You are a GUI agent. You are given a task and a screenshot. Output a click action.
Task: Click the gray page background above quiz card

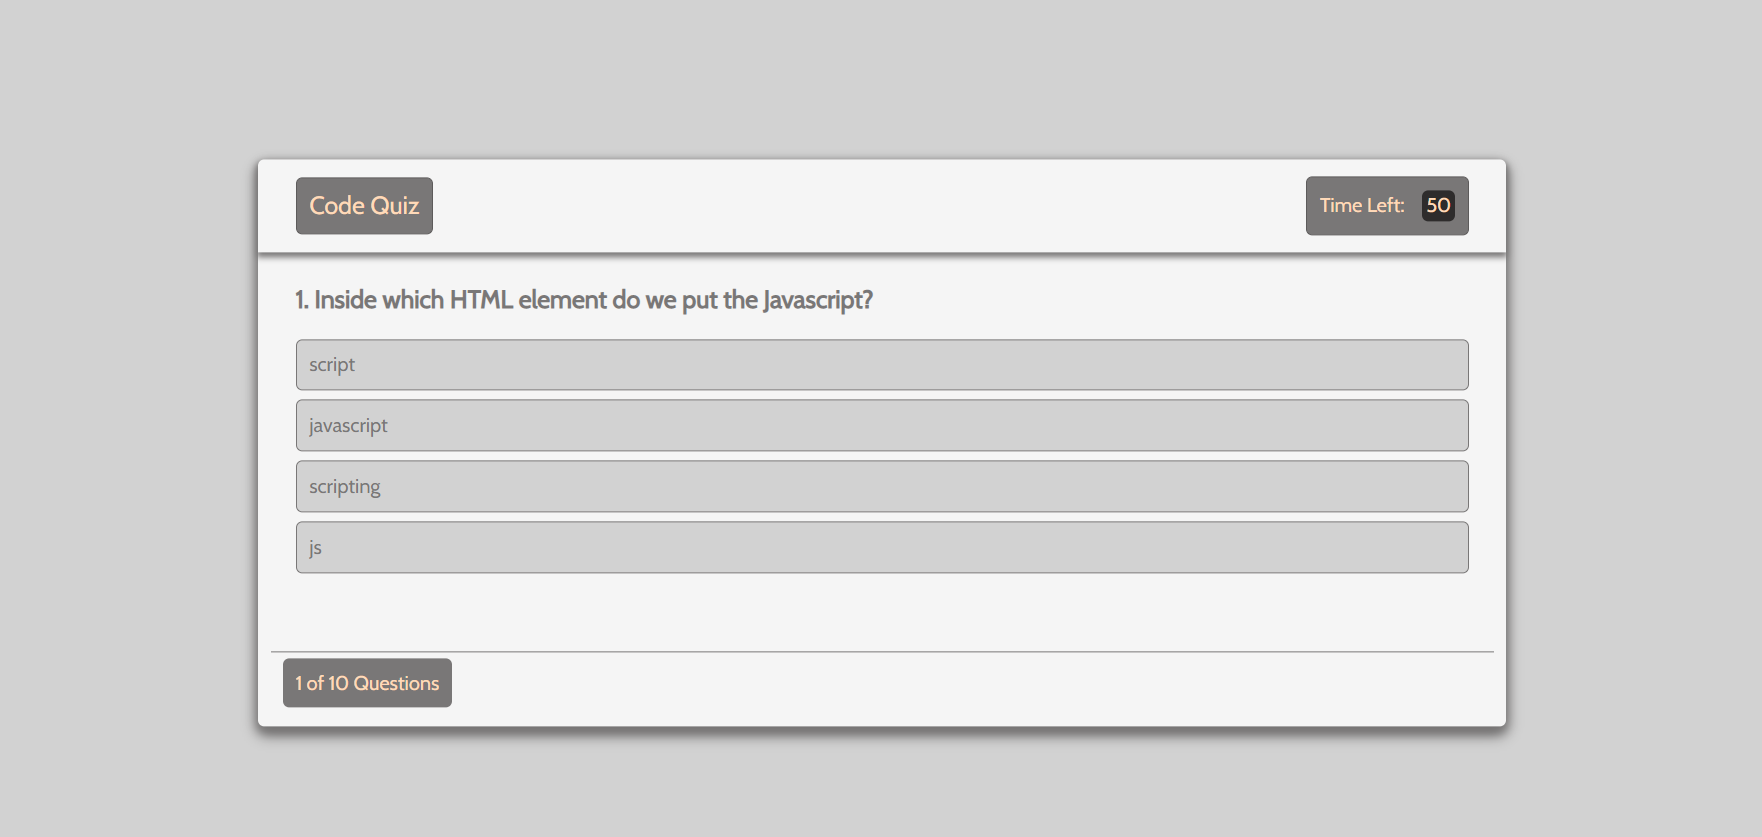pyautogui.click(x=881, y=80)
